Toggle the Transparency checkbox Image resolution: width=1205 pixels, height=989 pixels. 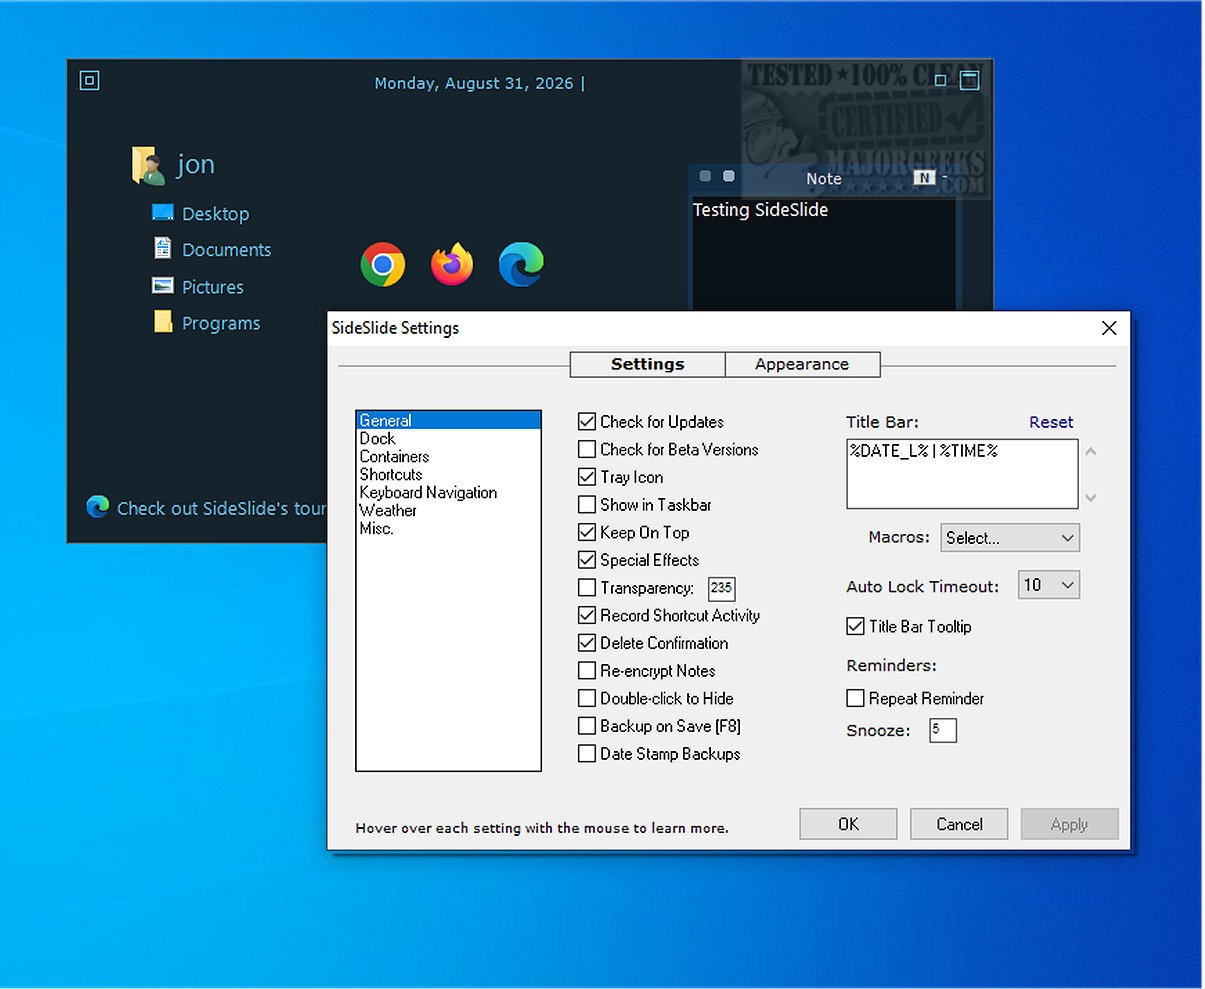pyautogui.click(x=587, y=588)
